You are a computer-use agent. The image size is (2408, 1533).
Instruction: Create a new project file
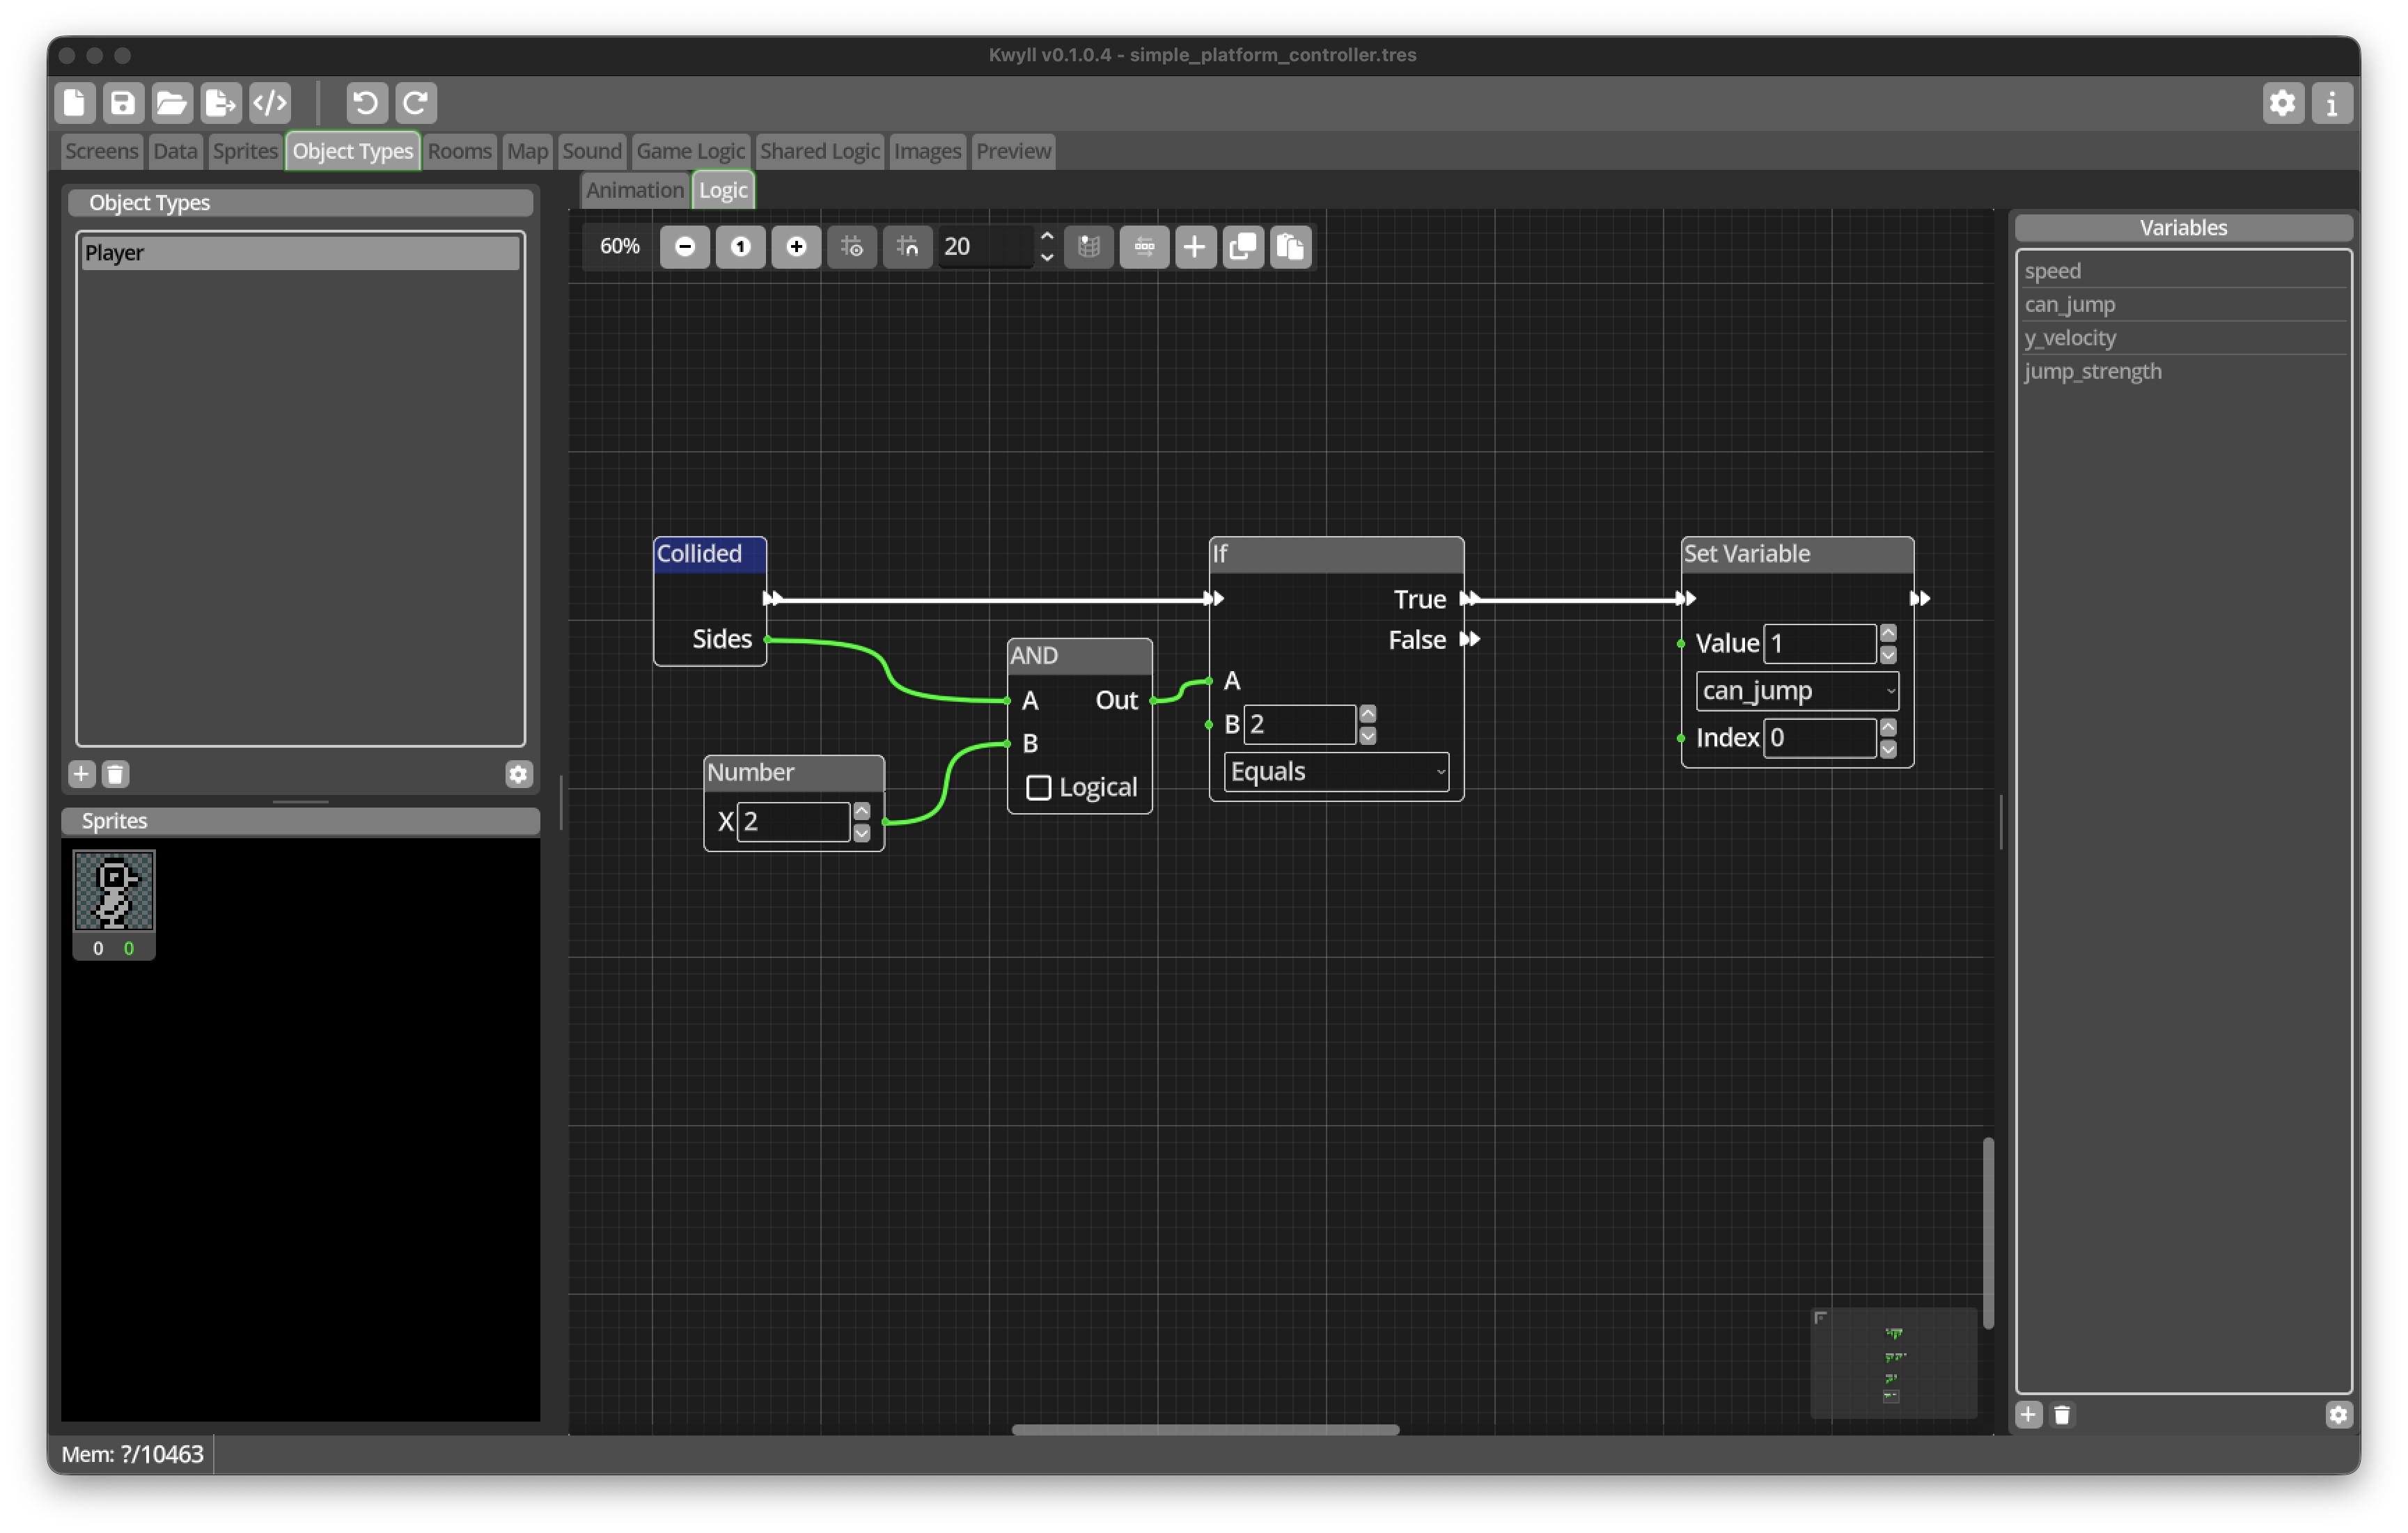(75, 103)
